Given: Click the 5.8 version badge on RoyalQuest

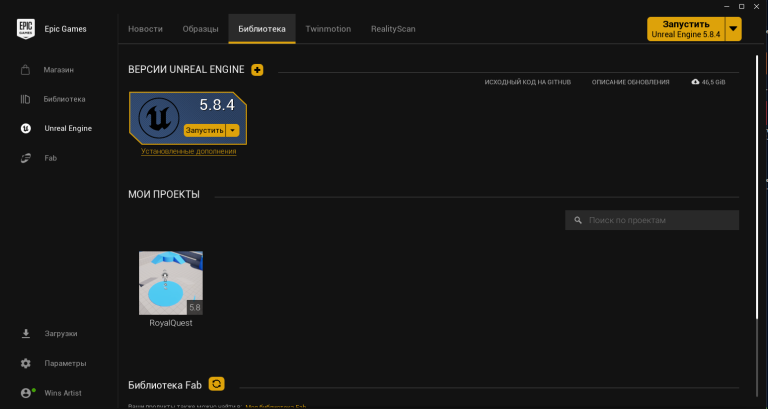Looking at the screenshot, I should point(195,308).
